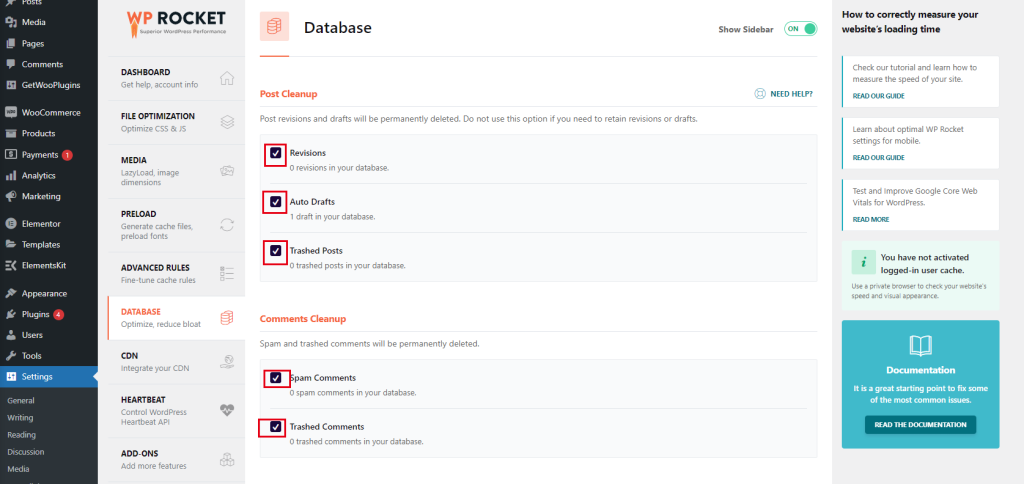Click the Post Cleanup heading
The image size is (1024, 484).
tap(289, 94)
